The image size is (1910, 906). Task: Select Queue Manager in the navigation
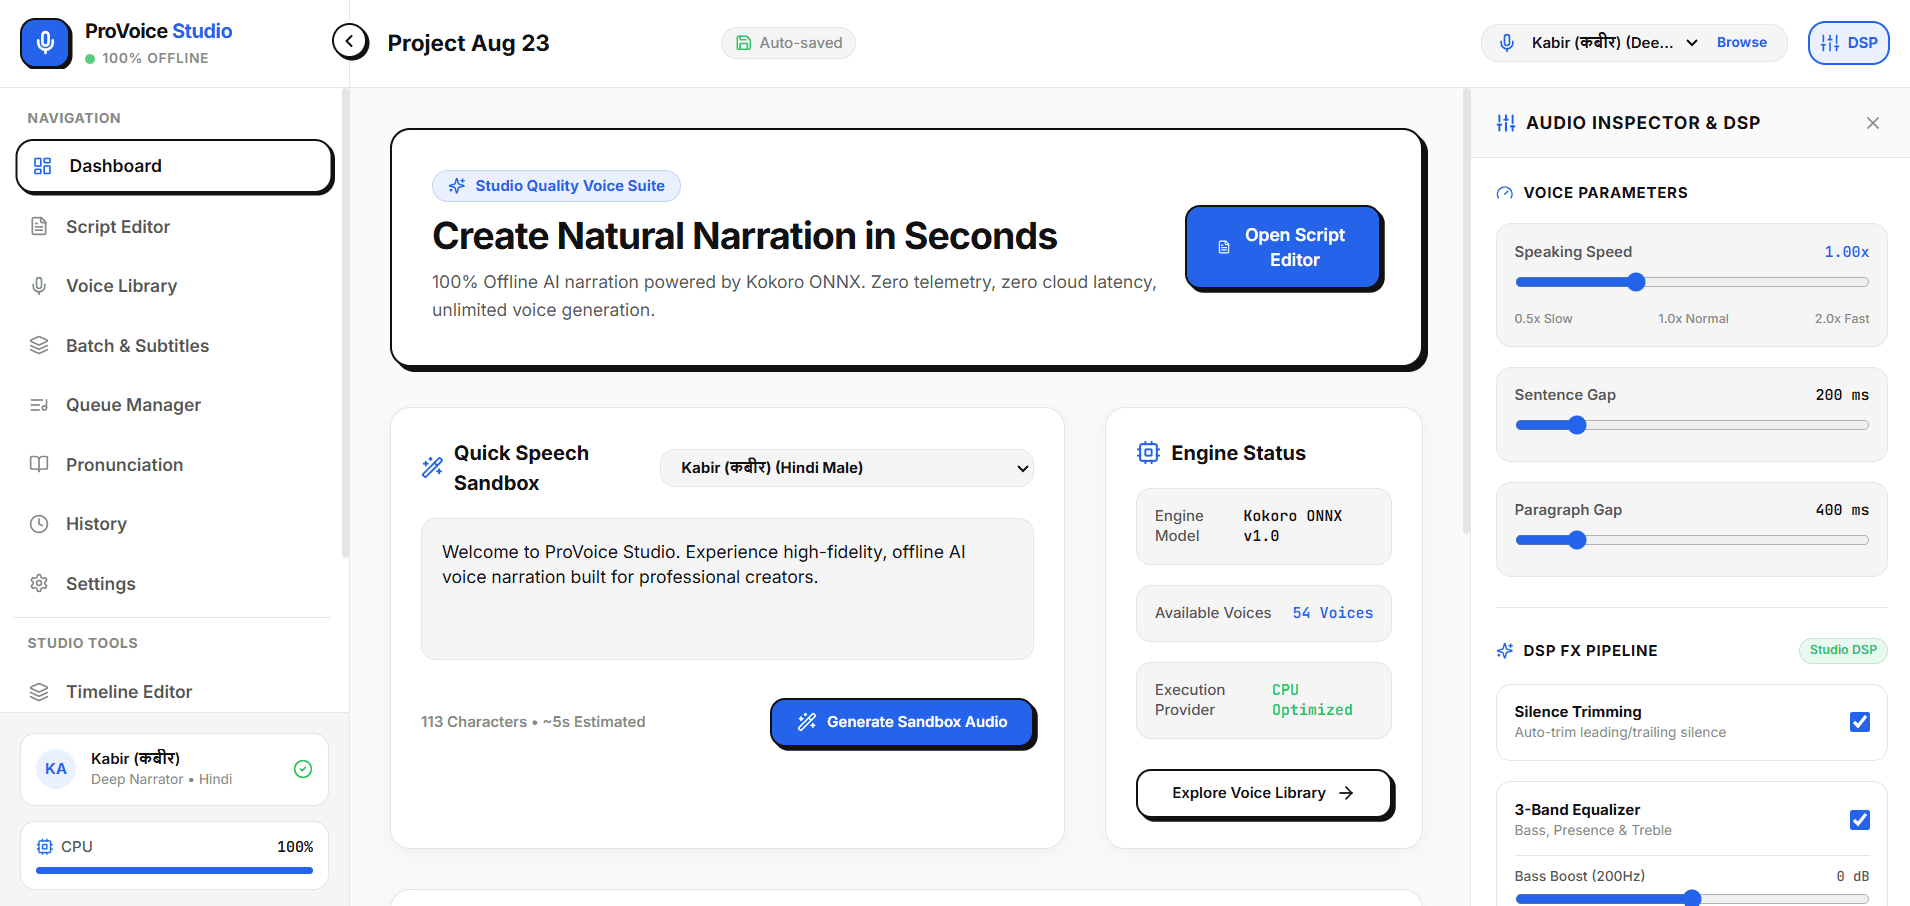(x=175, y=405)
